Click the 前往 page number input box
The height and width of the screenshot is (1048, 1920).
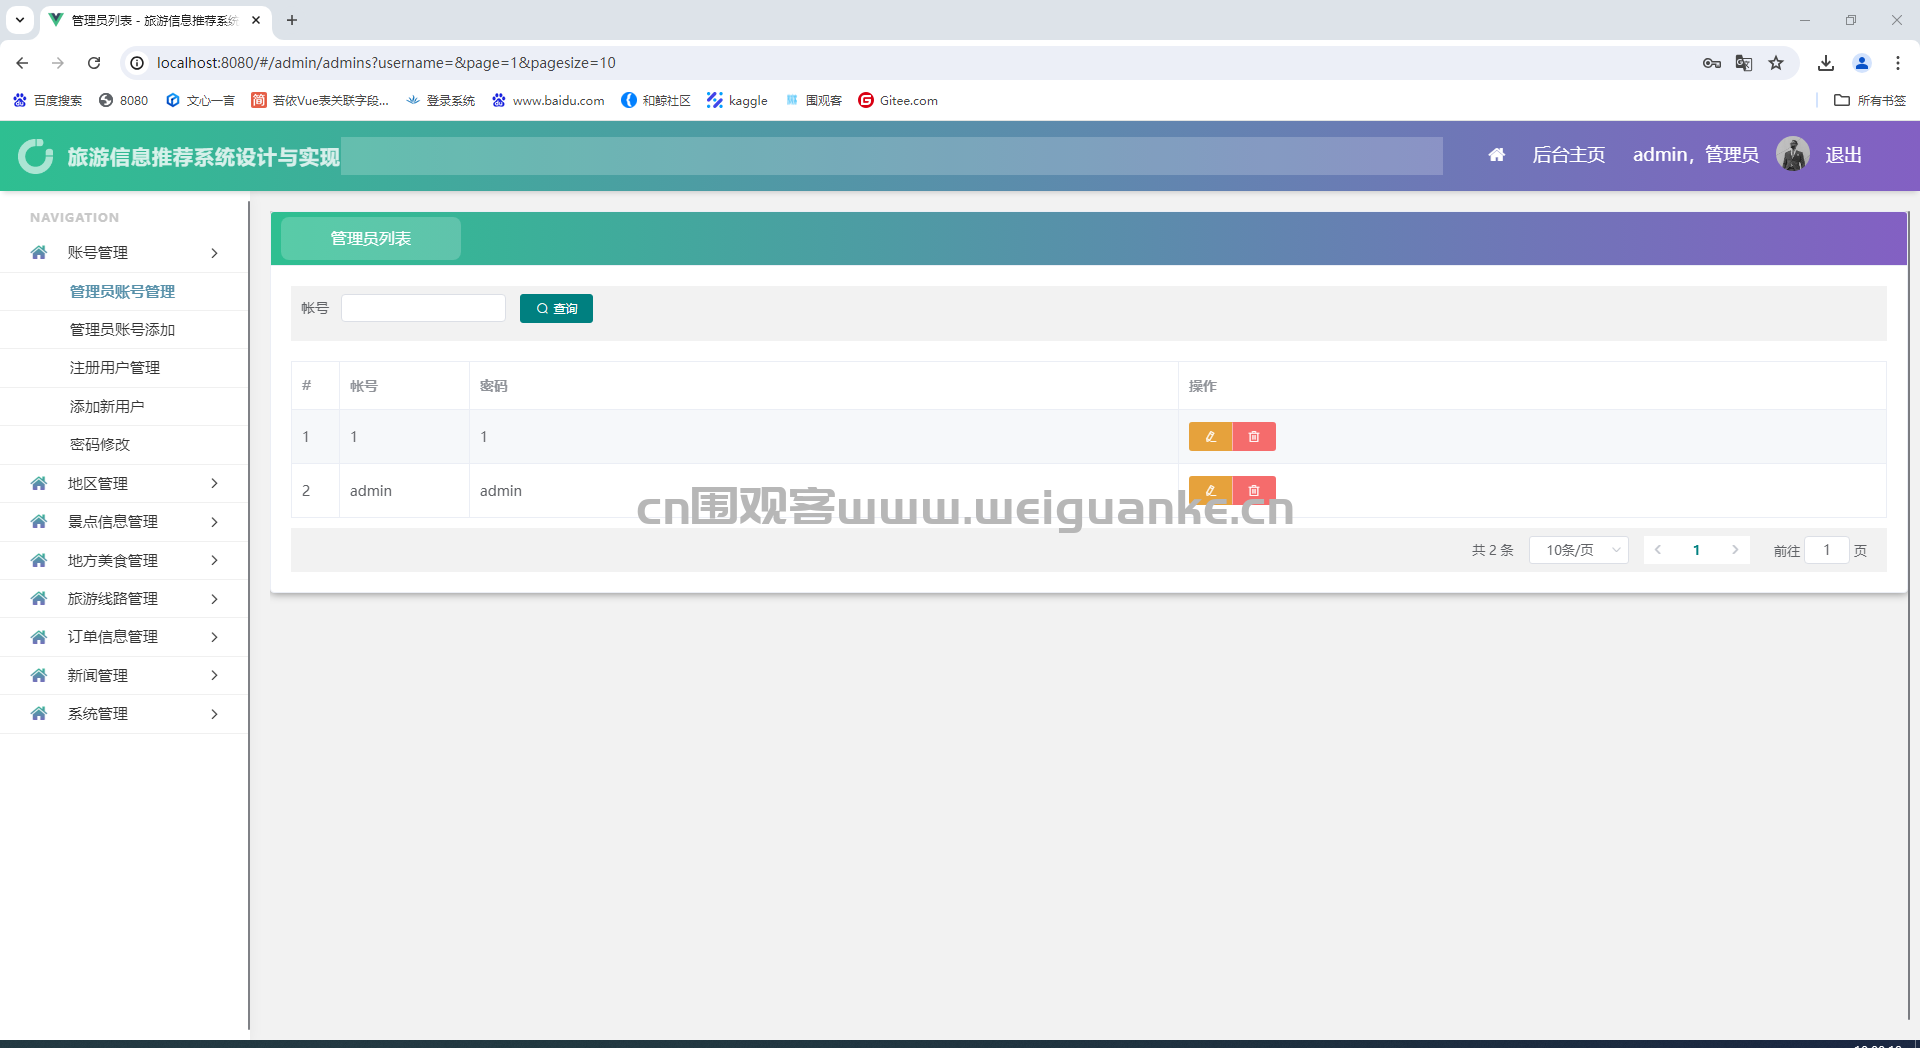point(1826,550)
